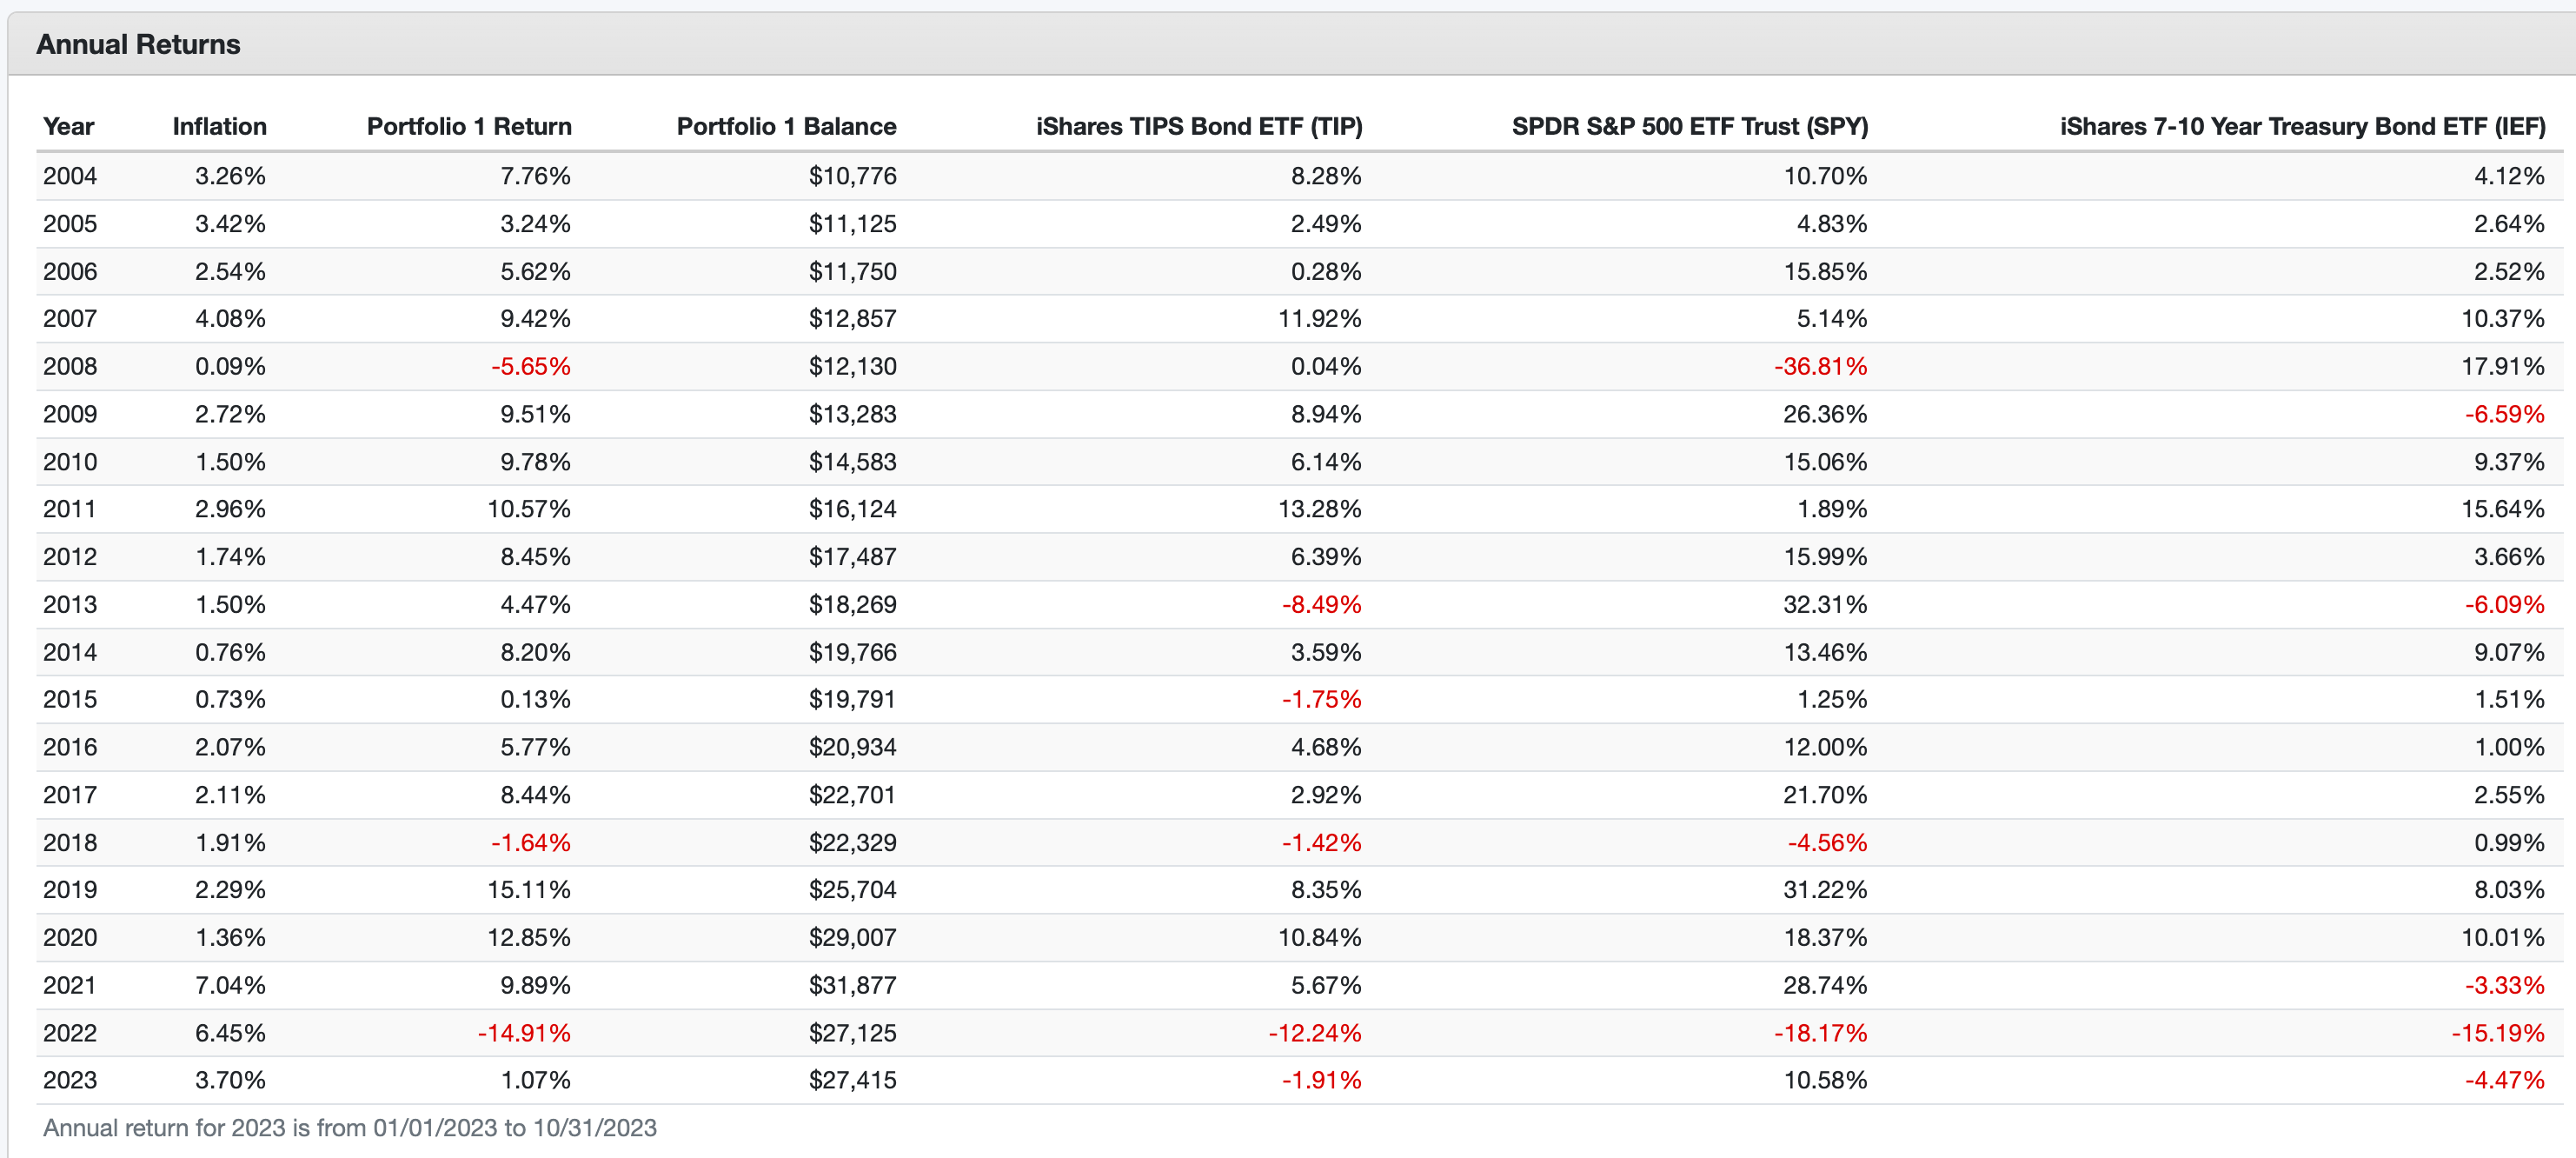Image resolution: width=2576 pixels, height=1158 pixels.
Task: Click the $10,776 balance for 2004
Action: click(x=852, y=176)
